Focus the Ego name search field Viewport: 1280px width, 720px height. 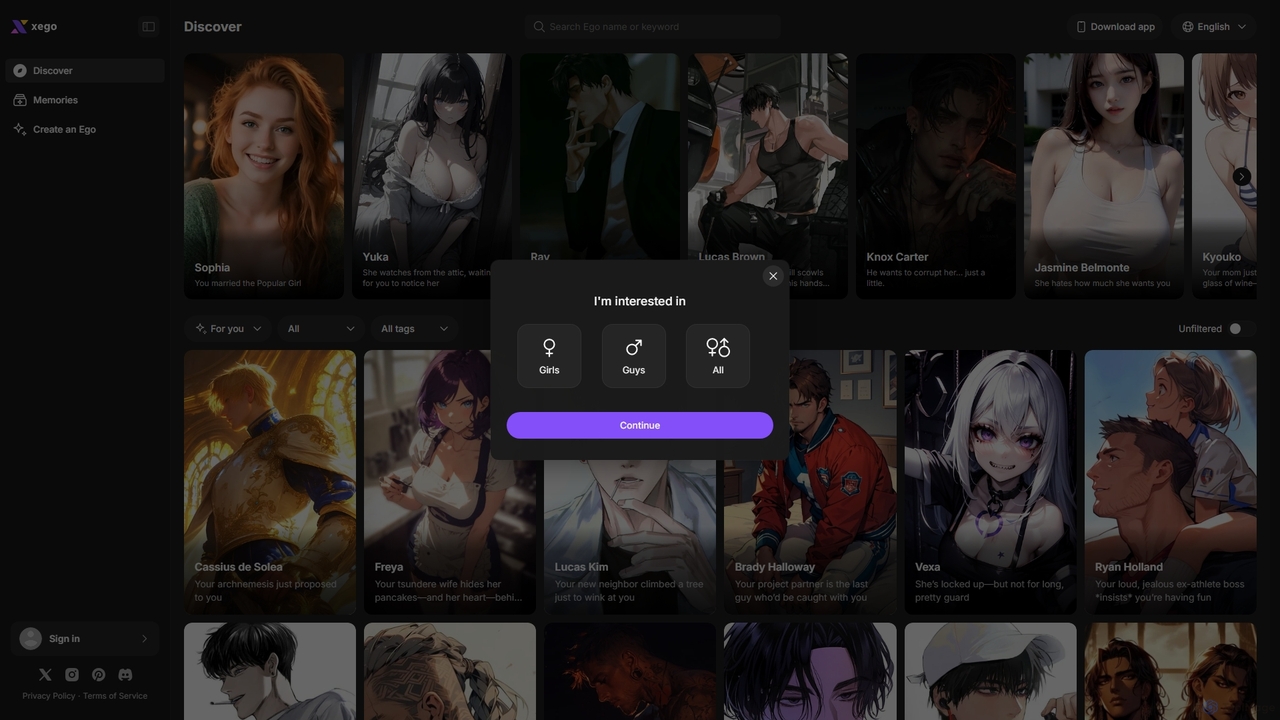pyautogui.click(x=653, y=27)
